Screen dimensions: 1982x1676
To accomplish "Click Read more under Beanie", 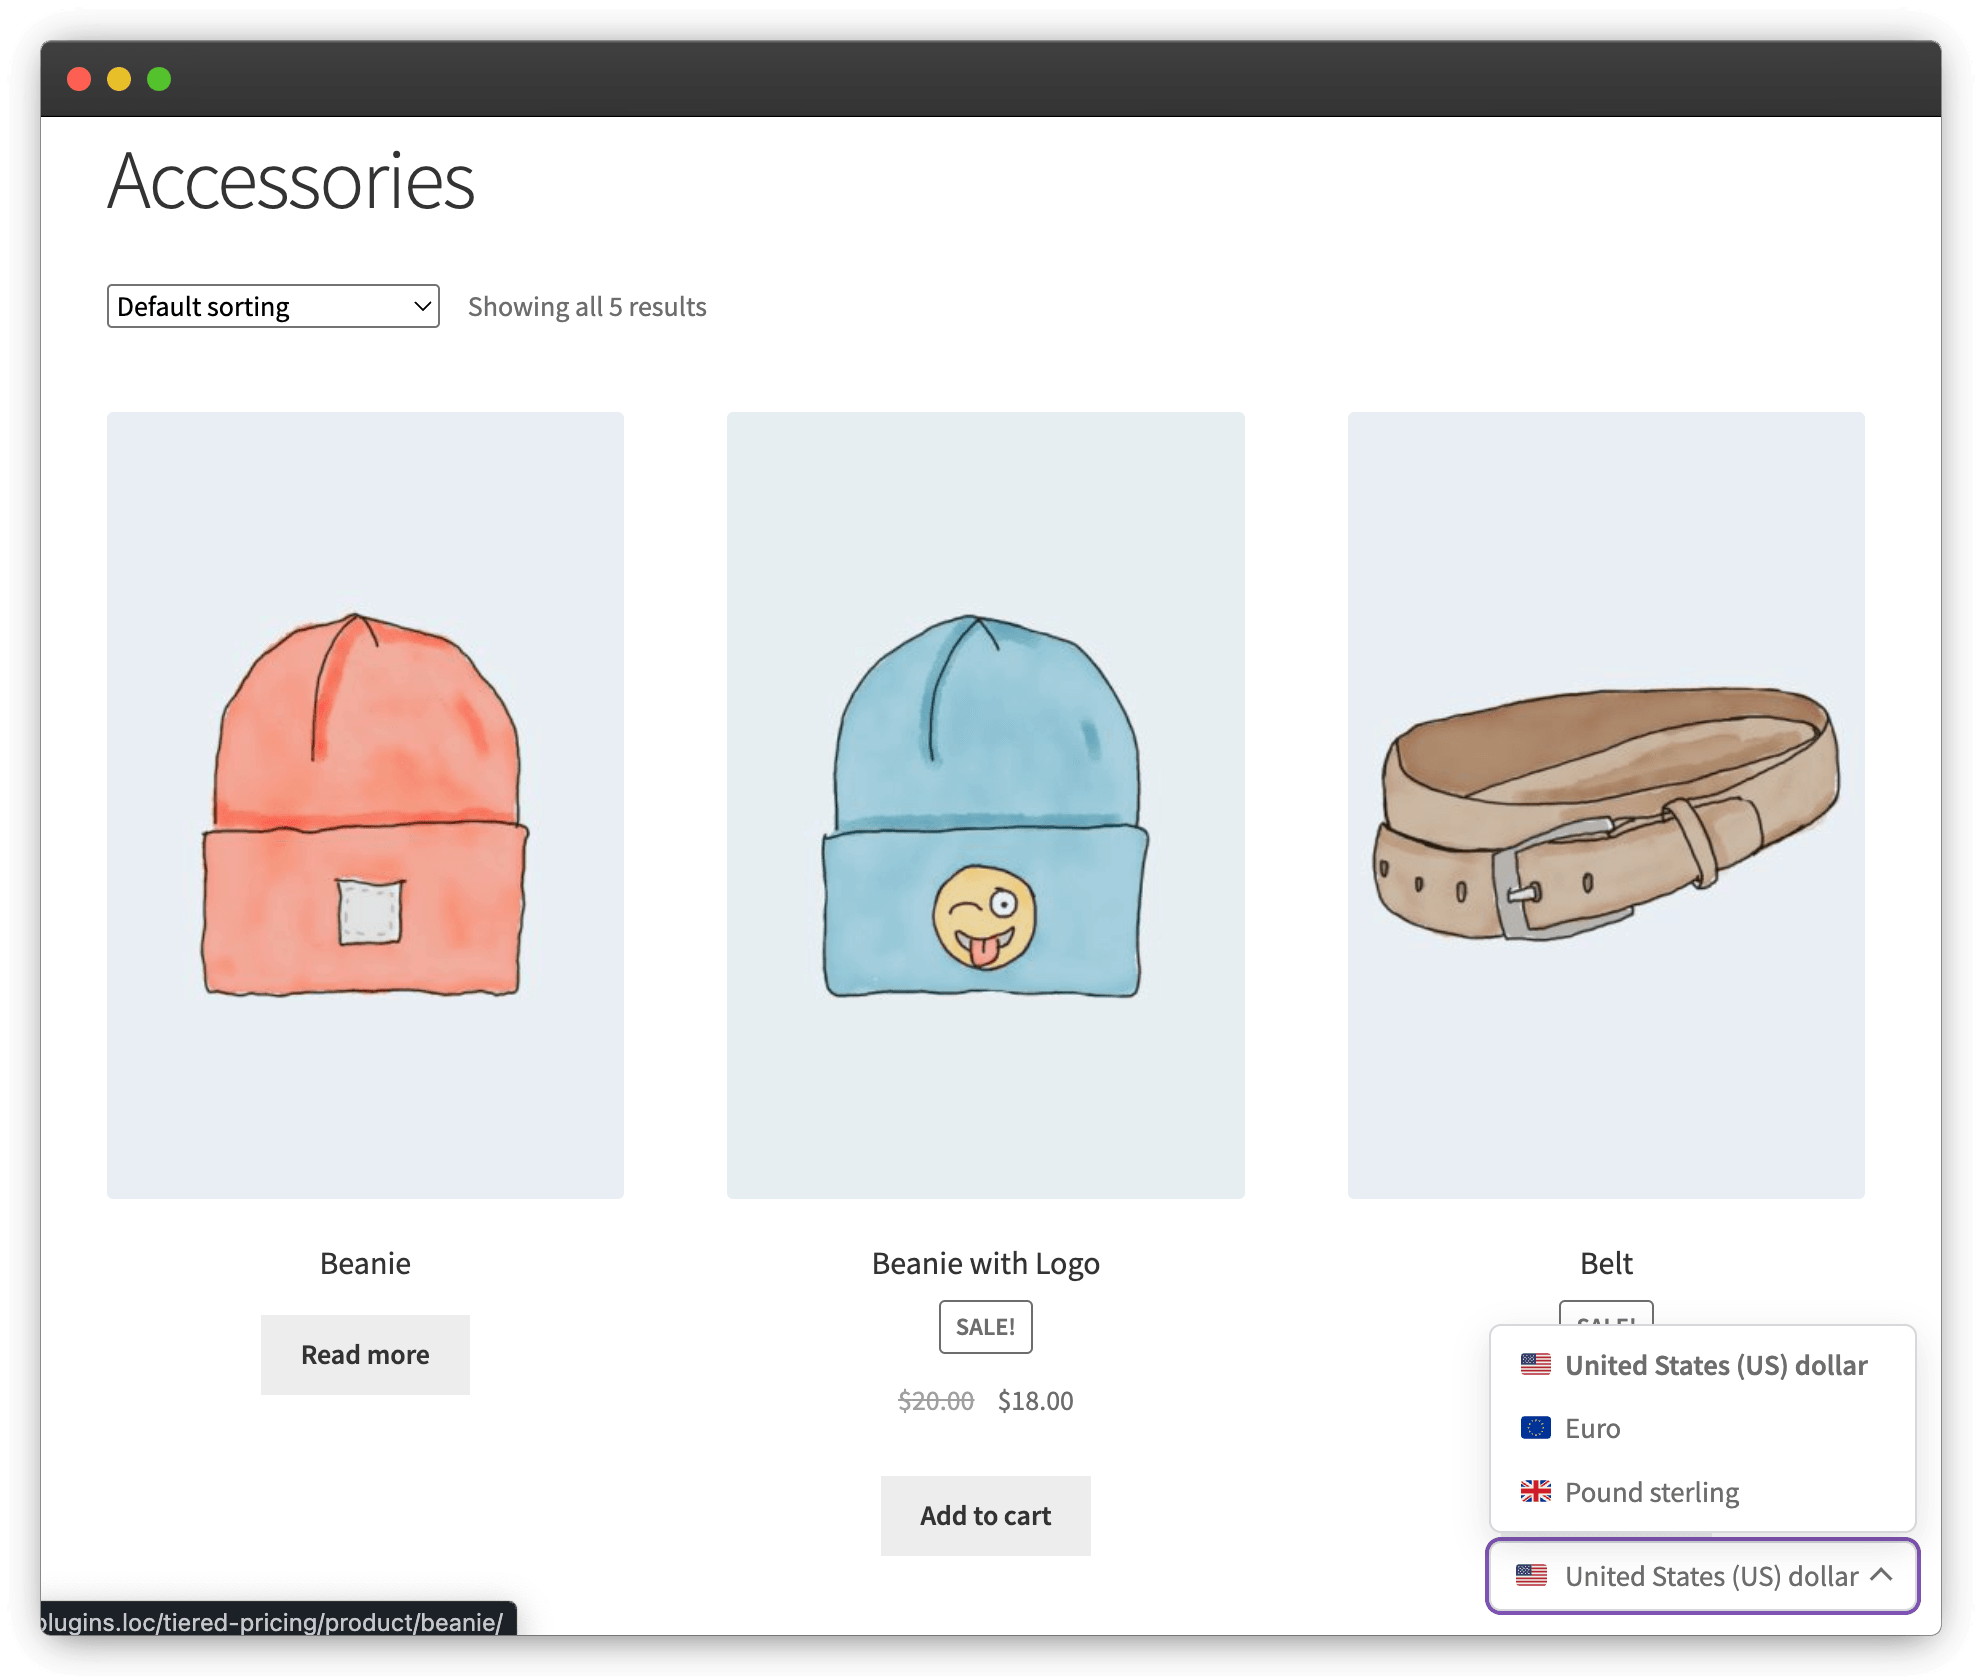I will click(x=365, y=1355).
